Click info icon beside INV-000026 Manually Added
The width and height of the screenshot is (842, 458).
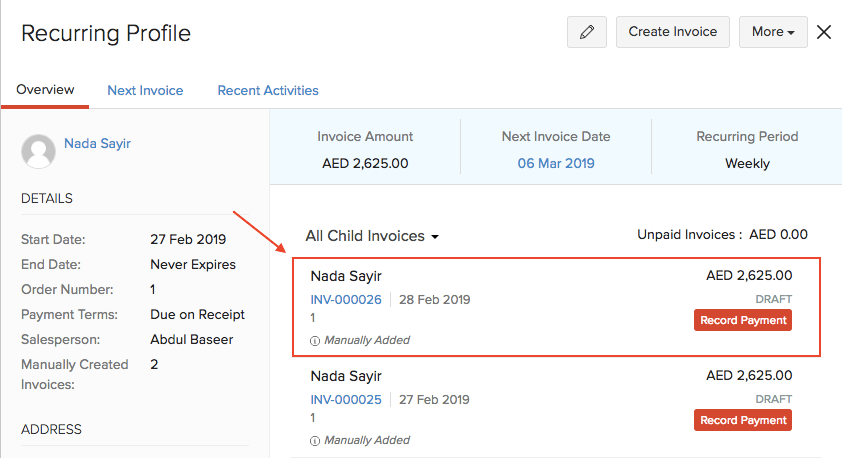click(315, 340)
